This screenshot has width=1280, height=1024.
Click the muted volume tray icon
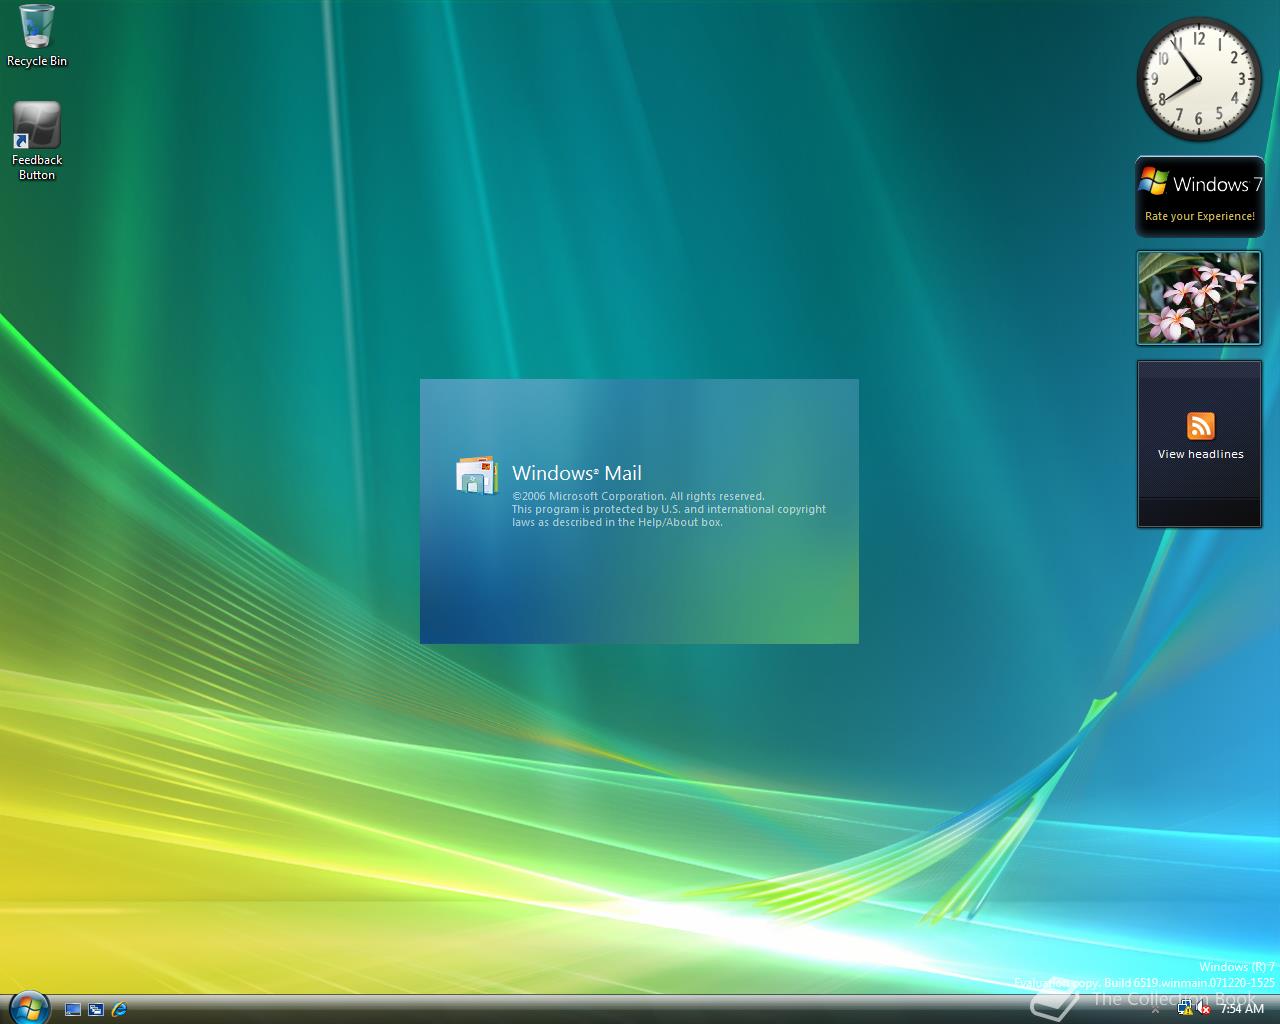pos(1204,1009)
